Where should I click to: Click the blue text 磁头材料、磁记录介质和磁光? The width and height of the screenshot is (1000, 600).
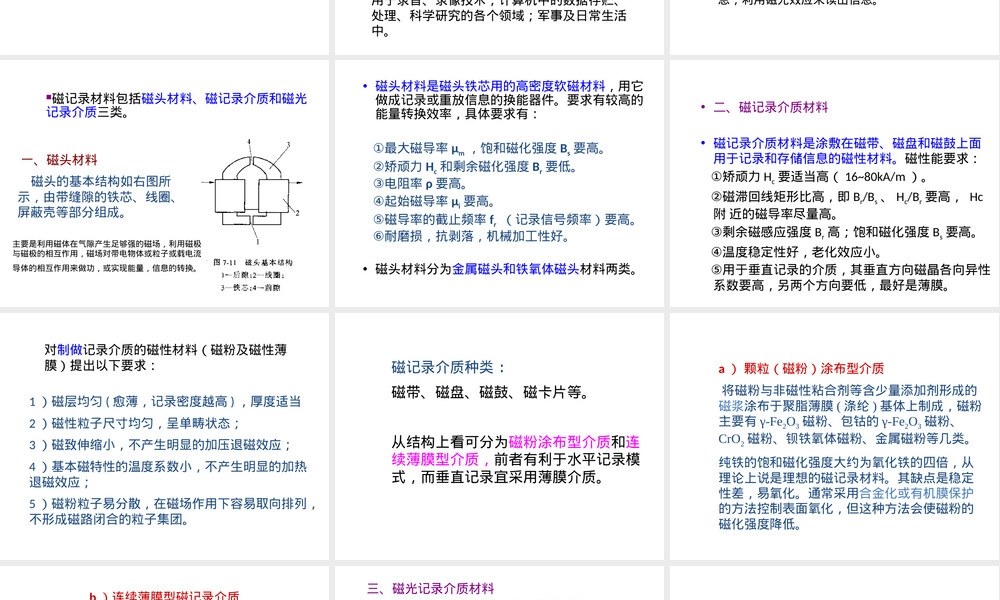click(224, 98)
